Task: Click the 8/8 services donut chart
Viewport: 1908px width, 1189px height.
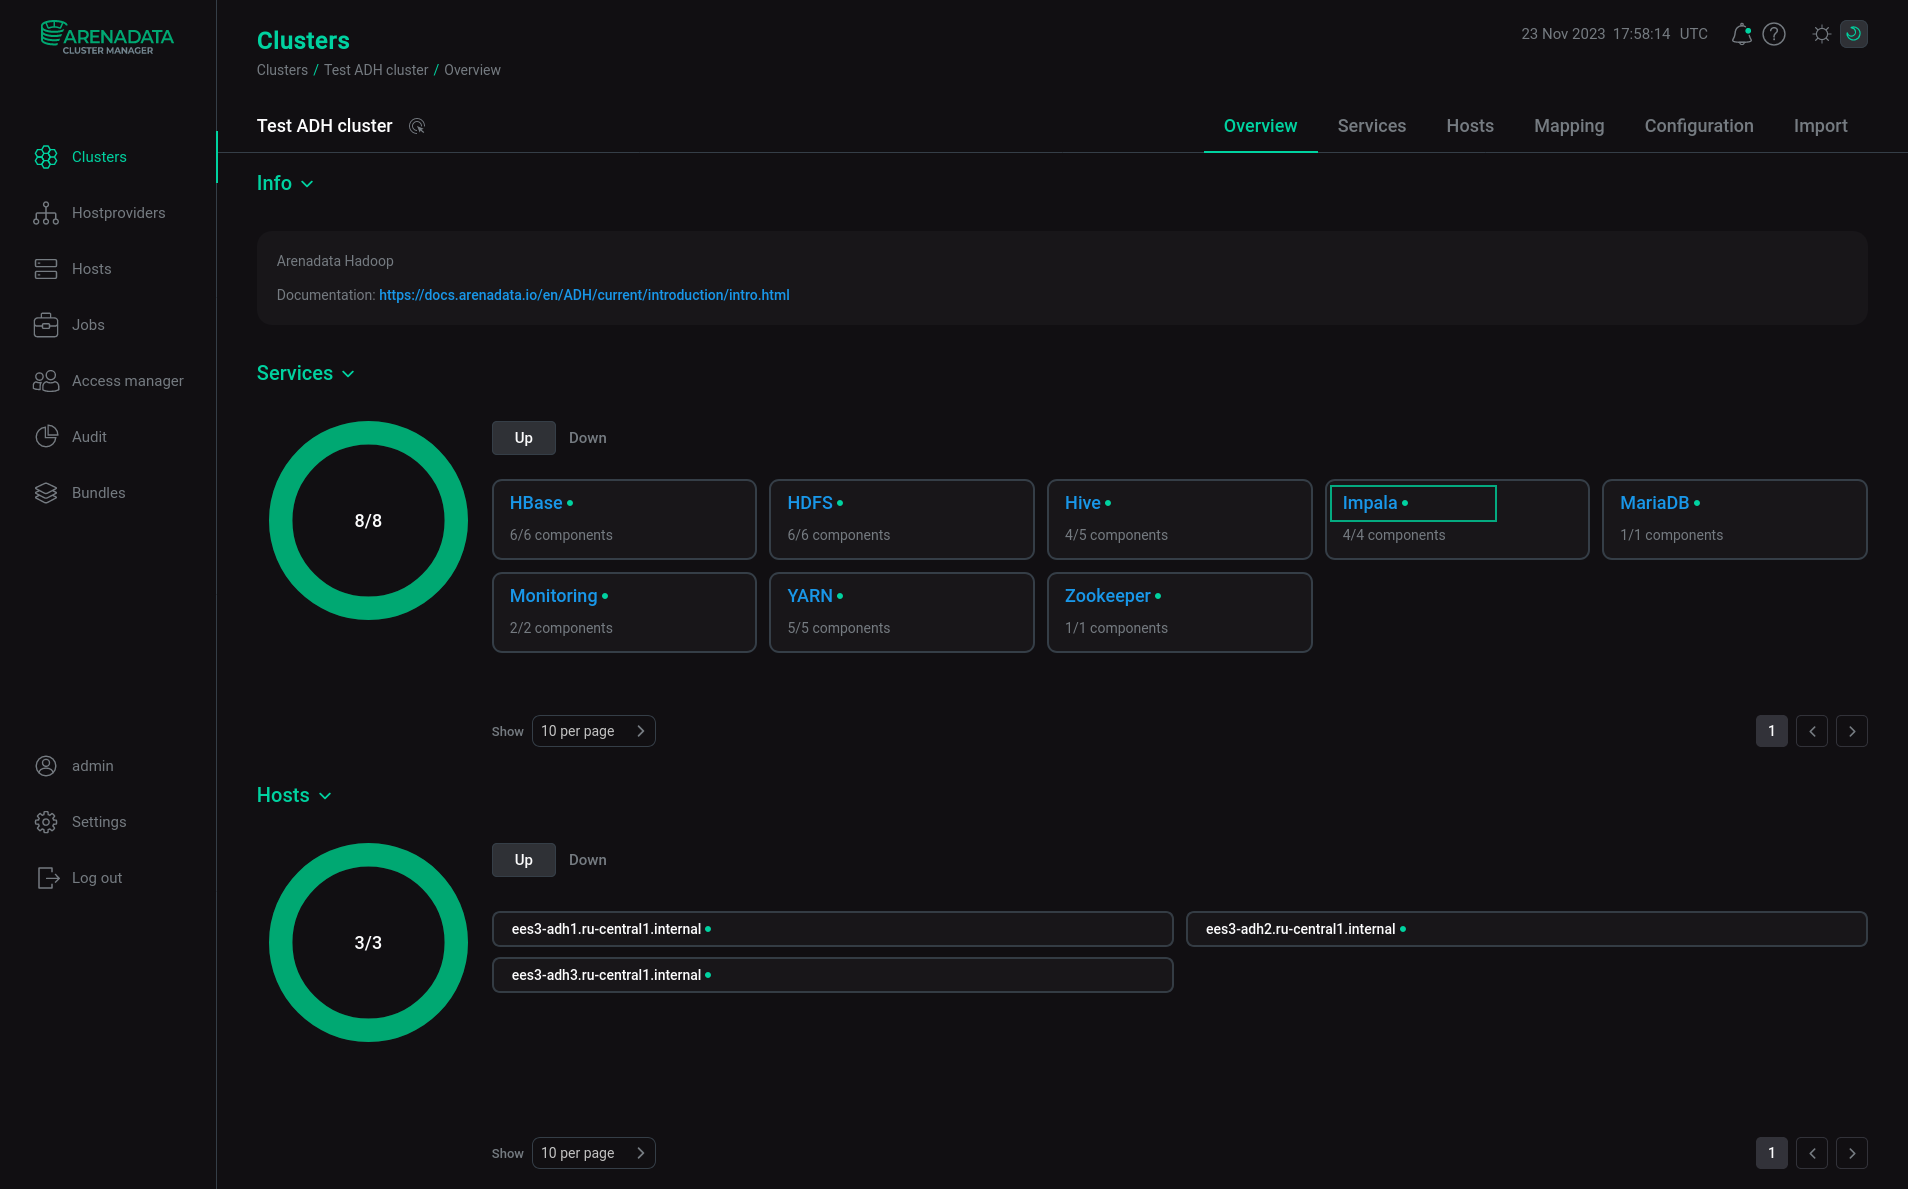Action: pyautogui.click(x=368, y=520)
